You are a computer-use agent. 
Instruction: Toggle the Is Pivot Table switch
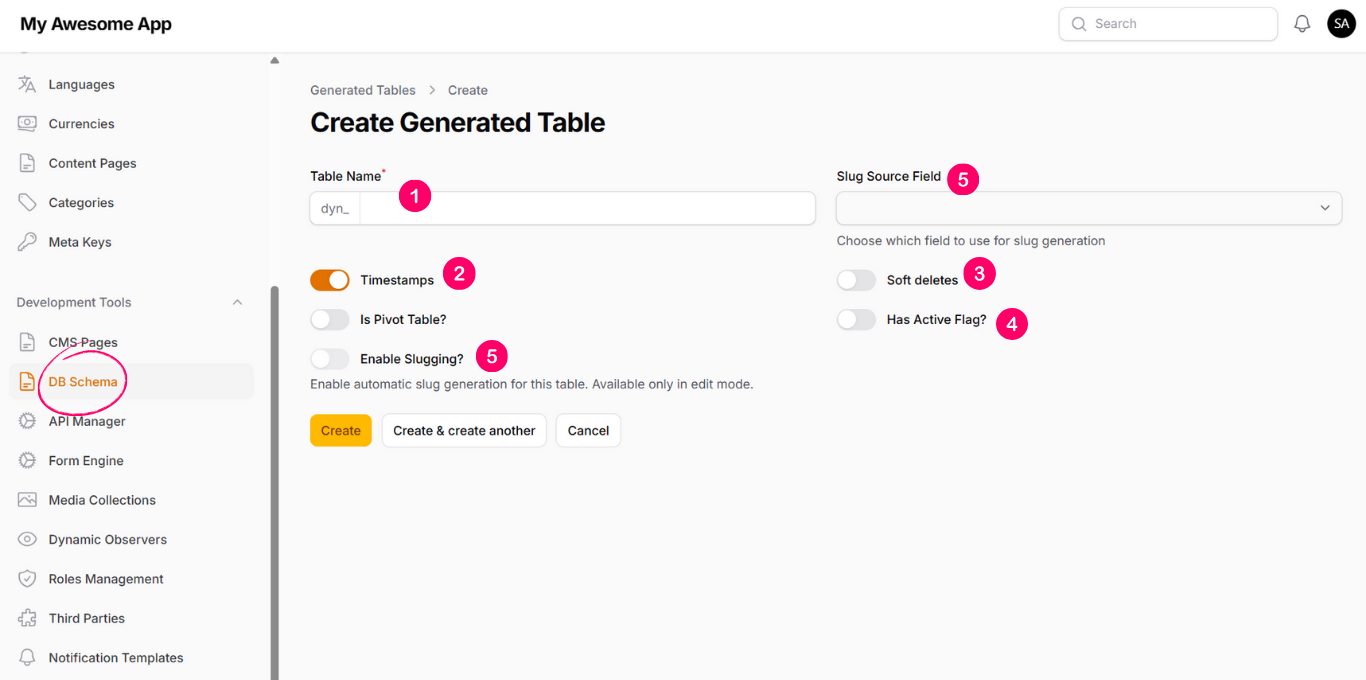[330, 320]
